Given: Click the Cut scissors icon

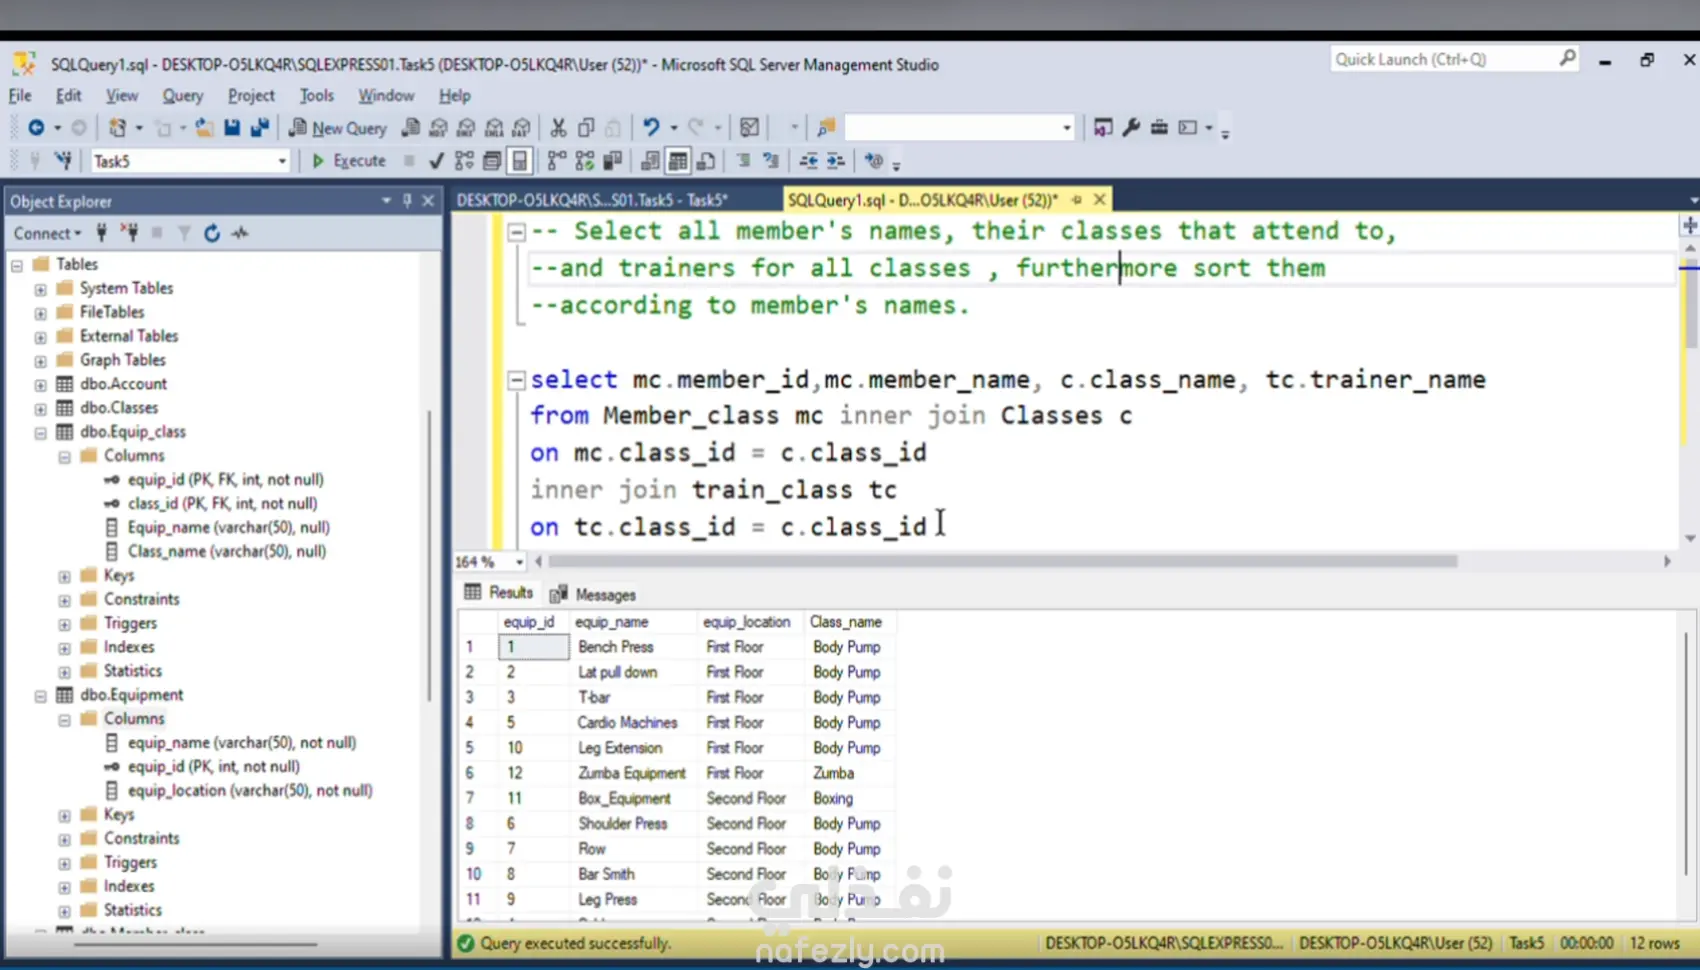Looking at the screenshot, I should click(558, 128).
